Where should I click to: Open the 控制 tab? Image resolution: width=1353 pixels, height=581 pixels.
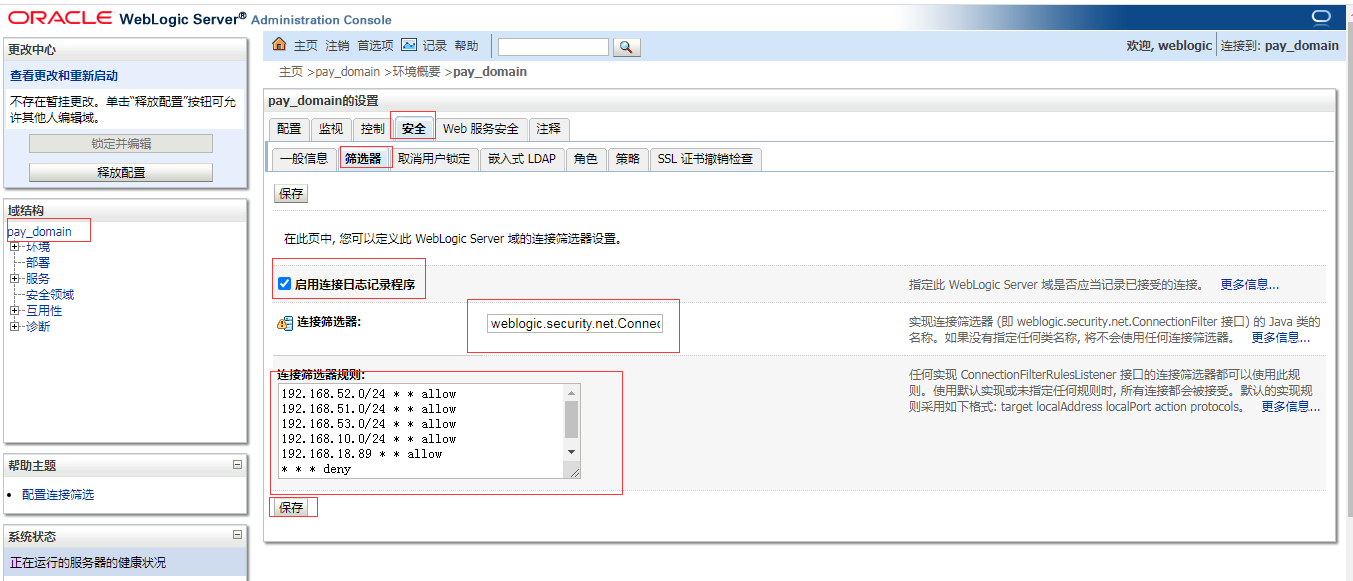click(373, 129)
